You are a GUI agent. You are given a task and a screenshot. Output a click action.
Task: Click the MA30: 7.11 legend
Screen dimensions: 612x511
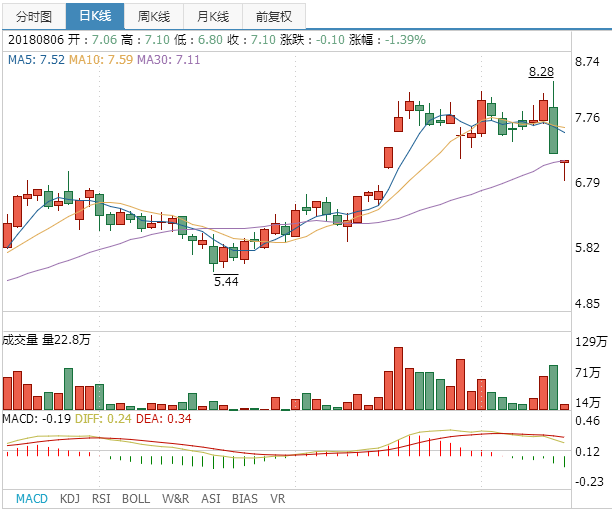click(x=168, y=60)
